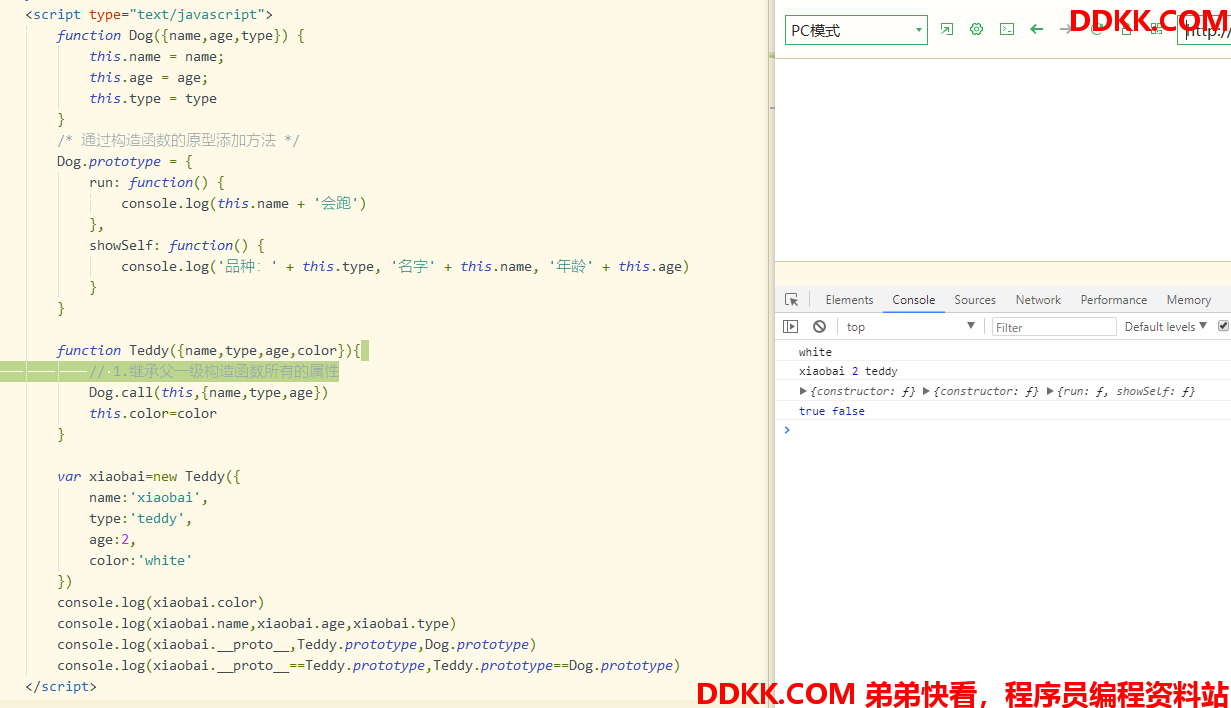Focus the console Filter input field
The height and width of the screenshot is (708, 1231).
tap(1054, 327)
